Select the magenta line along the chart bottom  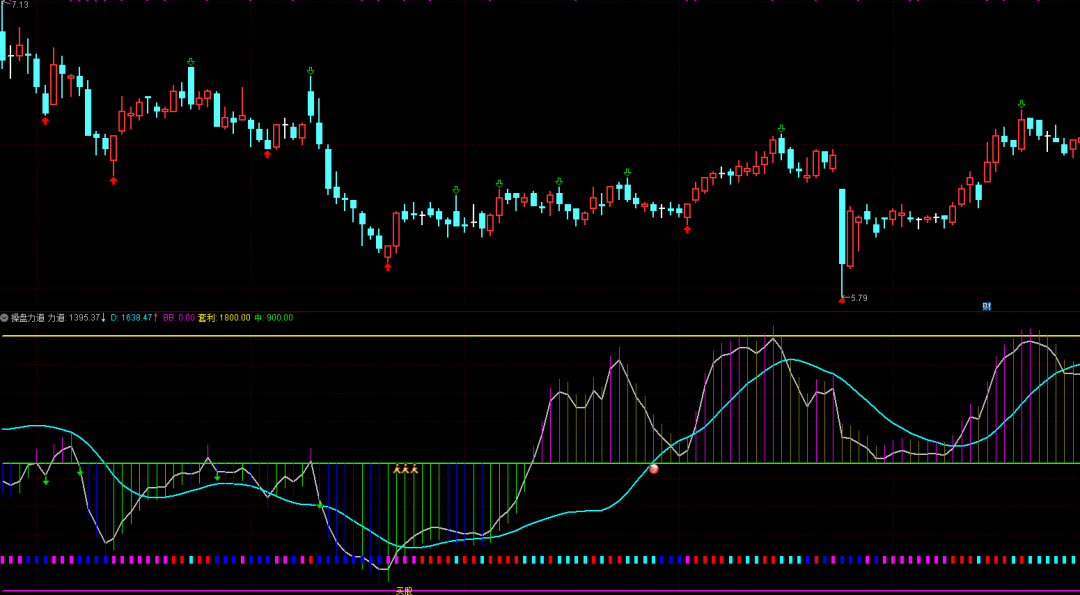[540, 591]
